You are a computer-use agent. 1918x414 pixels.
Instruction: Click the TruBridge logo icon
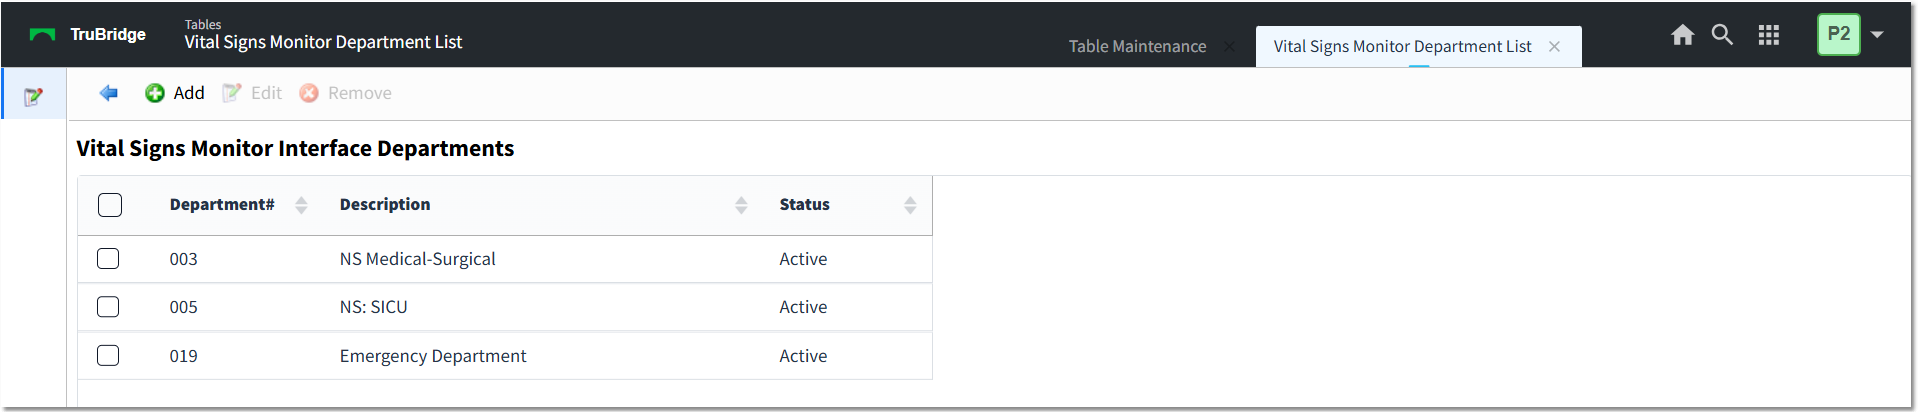[x=42, y=34]
